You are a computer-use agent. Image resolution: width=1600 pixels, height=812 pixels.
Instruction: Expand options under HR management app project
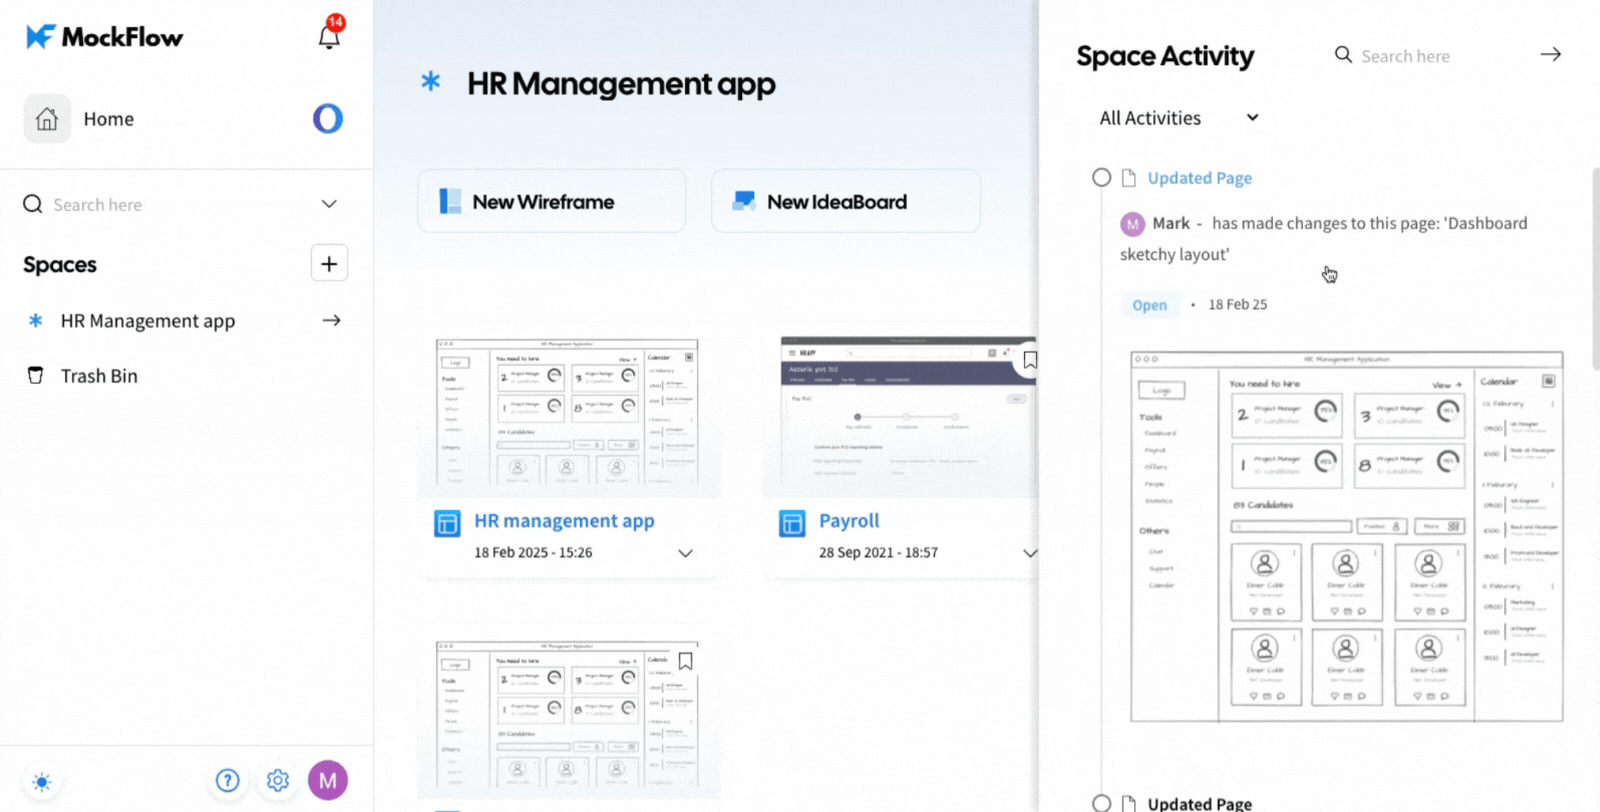[x=685, y=553]
